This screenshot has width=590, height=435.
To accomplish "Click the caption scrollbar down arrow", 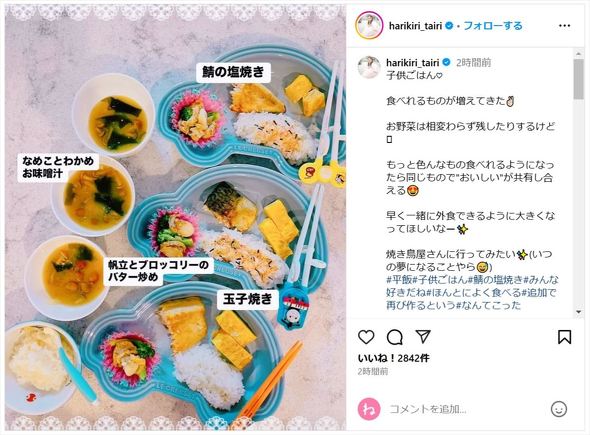I will pyautogui.click(x=579, y=312).
